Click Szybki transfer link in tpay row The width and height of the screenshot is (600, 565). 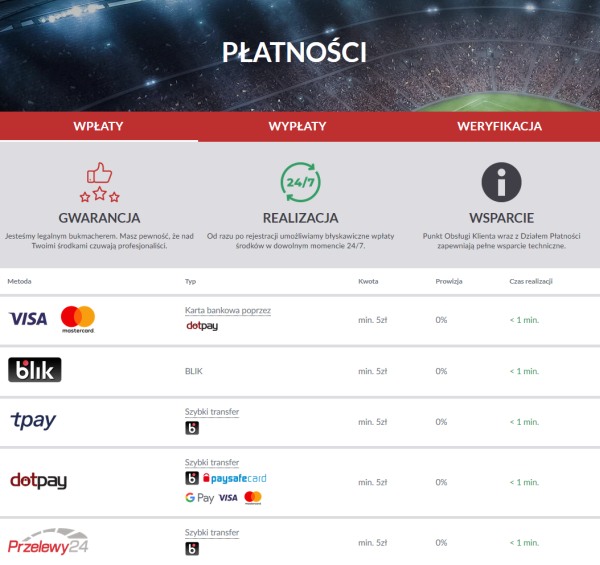click(x=212, y=412)
